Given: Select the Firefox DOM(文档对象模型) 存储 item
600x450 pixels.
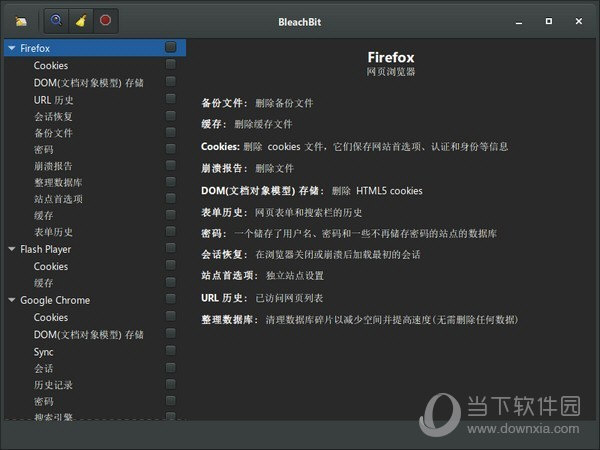Looking at the screenshot, I should click(88, 83).
